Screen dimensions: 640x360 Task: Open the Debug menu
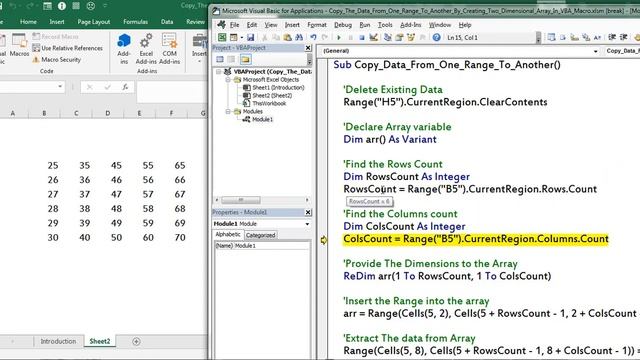(x=343, y=25)
